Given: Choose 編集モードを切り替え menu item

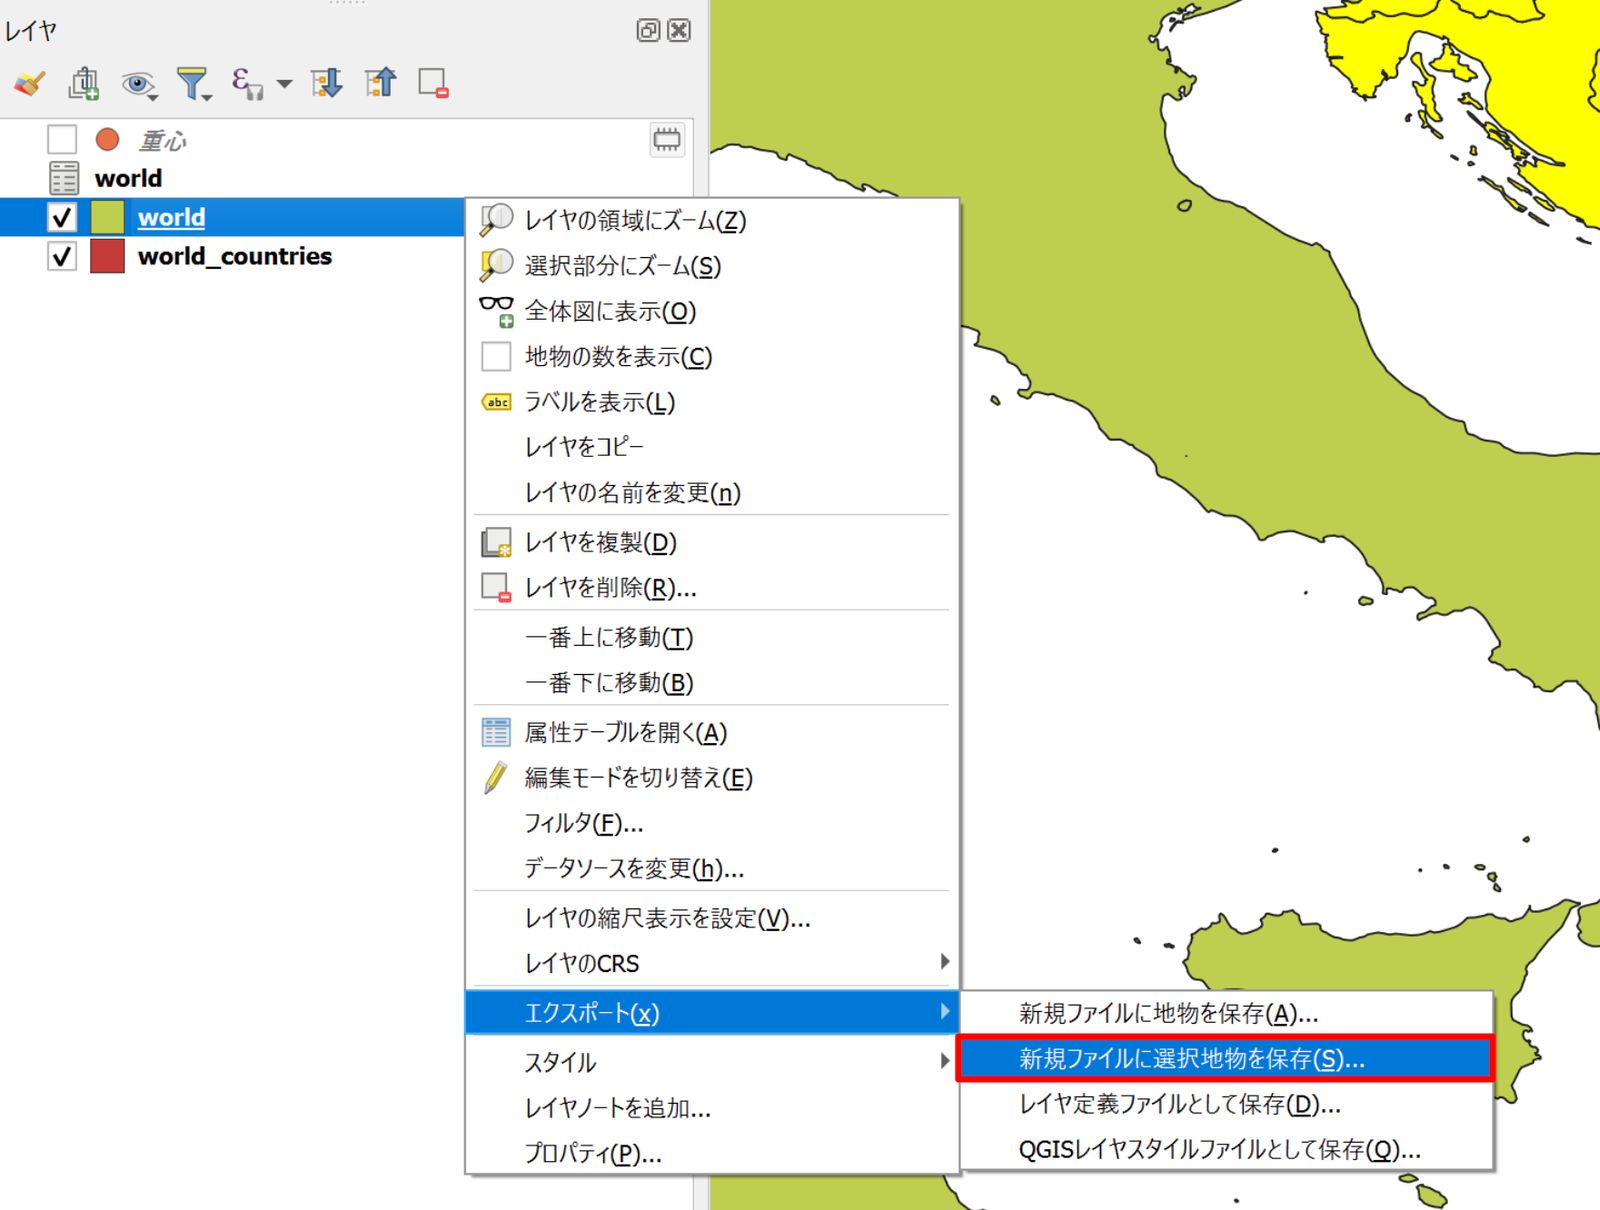Looking at the screenshot, I should point(712,777).
